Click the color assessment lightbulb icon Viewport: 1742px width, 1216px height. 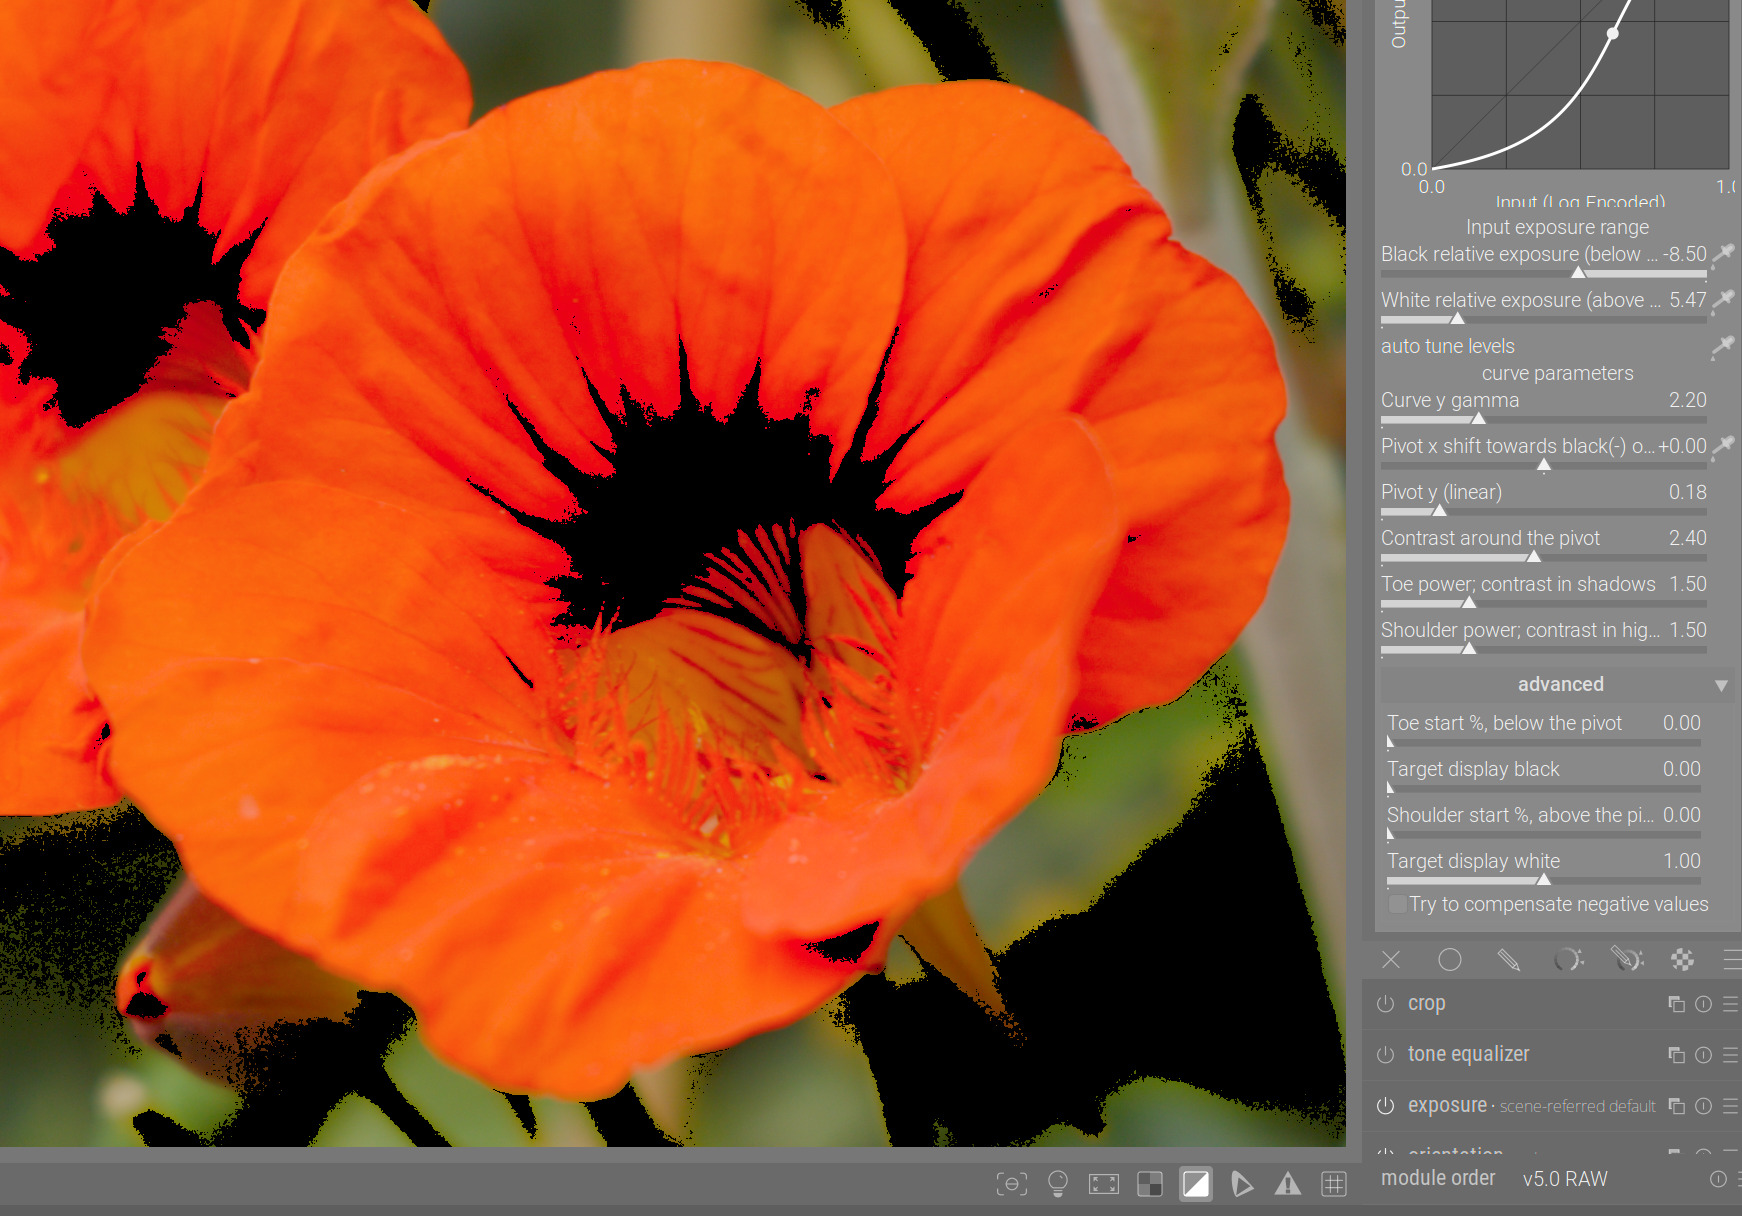[x=1057, y=1184]
